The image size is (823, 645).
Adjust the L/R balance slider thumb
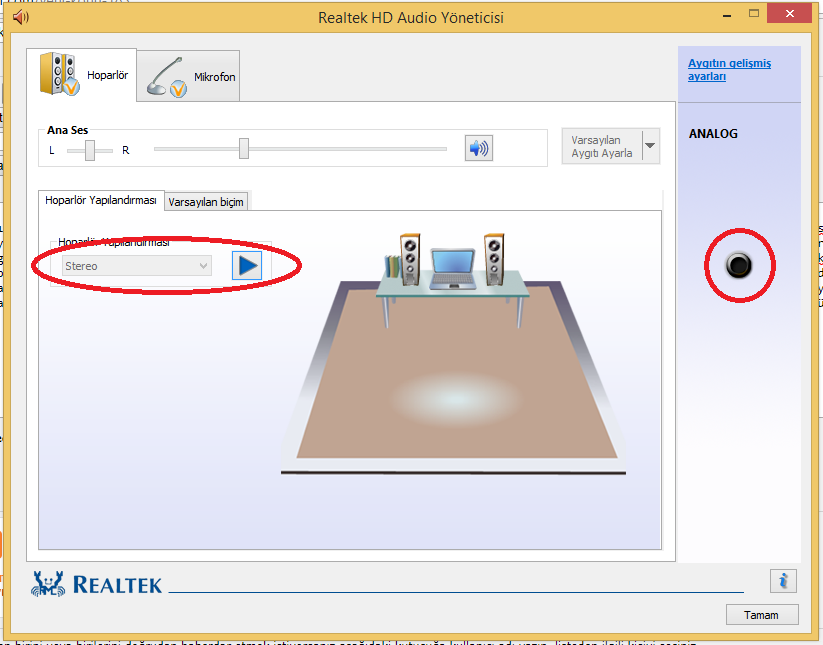[90, 150]
